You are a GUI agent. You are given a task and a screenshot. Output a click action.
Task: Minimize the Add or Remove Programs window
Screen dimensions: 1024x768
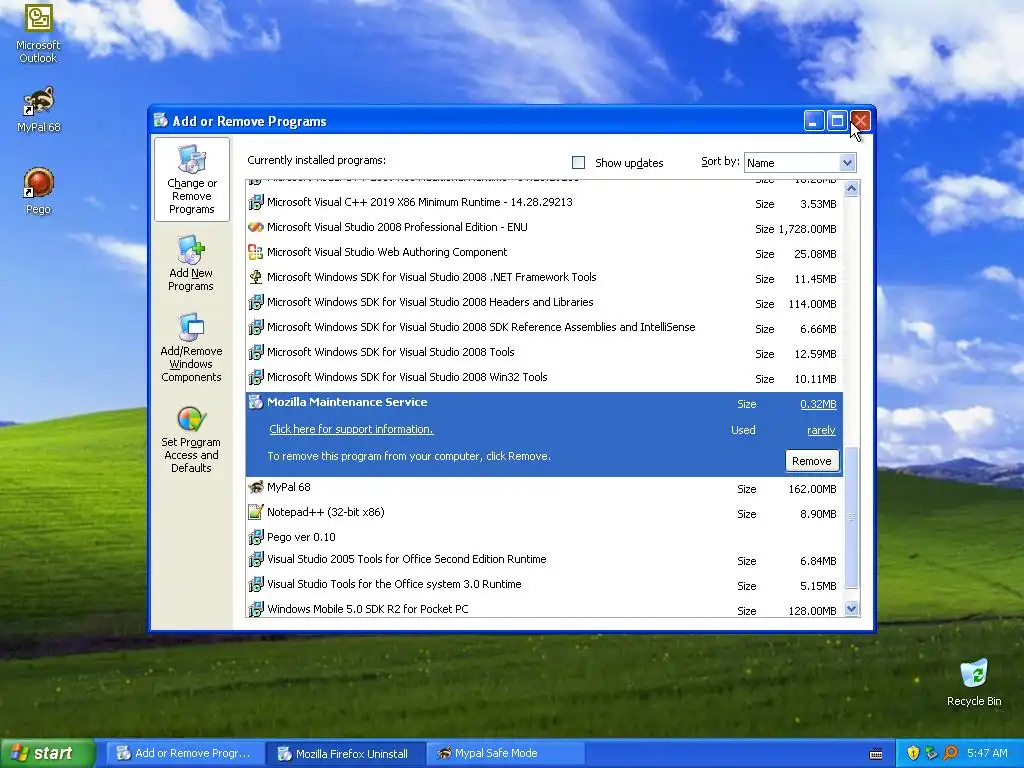click(814, 121)
